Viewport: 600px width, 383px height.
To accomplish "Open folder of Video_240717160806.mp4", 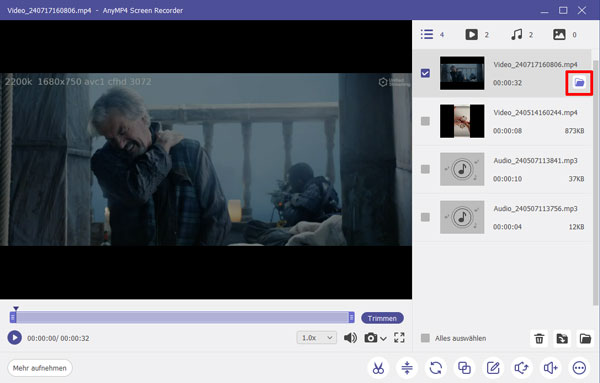I will [579, 83].
